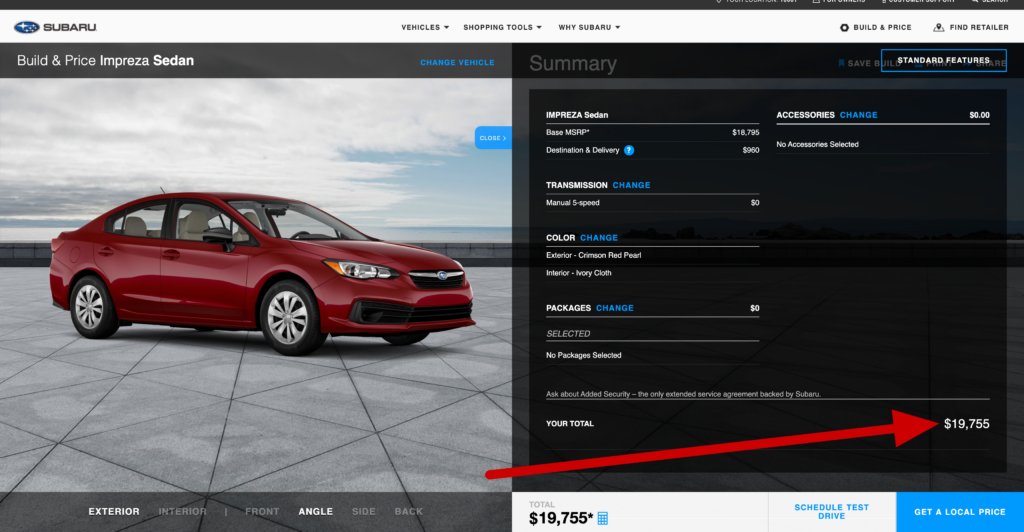Click the Find Retailer map pin icon

(938, 27)
